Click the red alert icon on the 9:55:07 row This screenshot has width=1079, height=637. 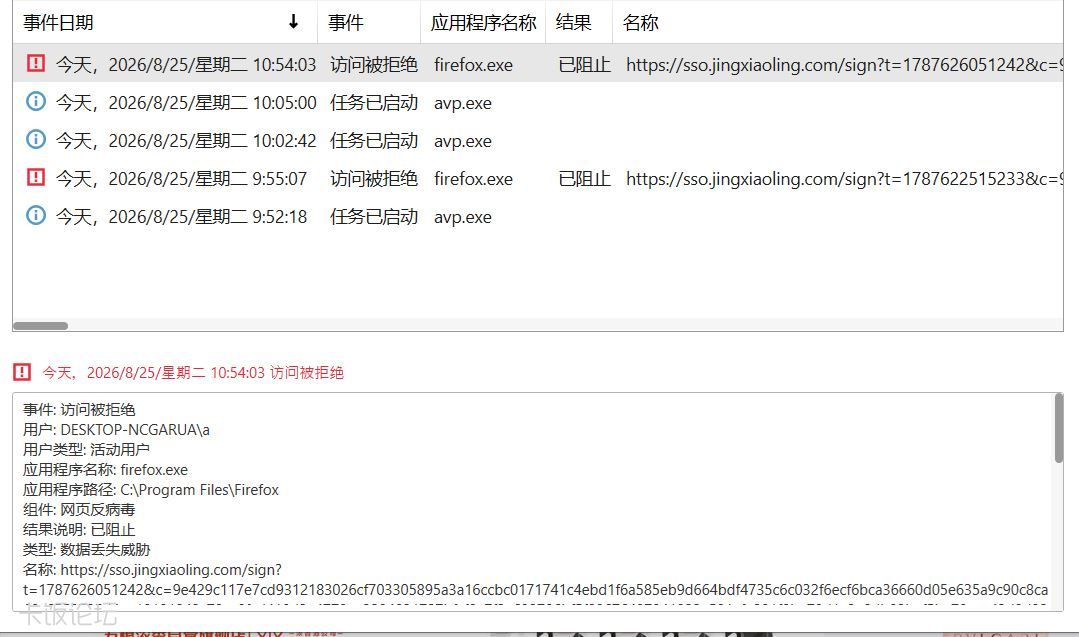click(x=36, y=177)
